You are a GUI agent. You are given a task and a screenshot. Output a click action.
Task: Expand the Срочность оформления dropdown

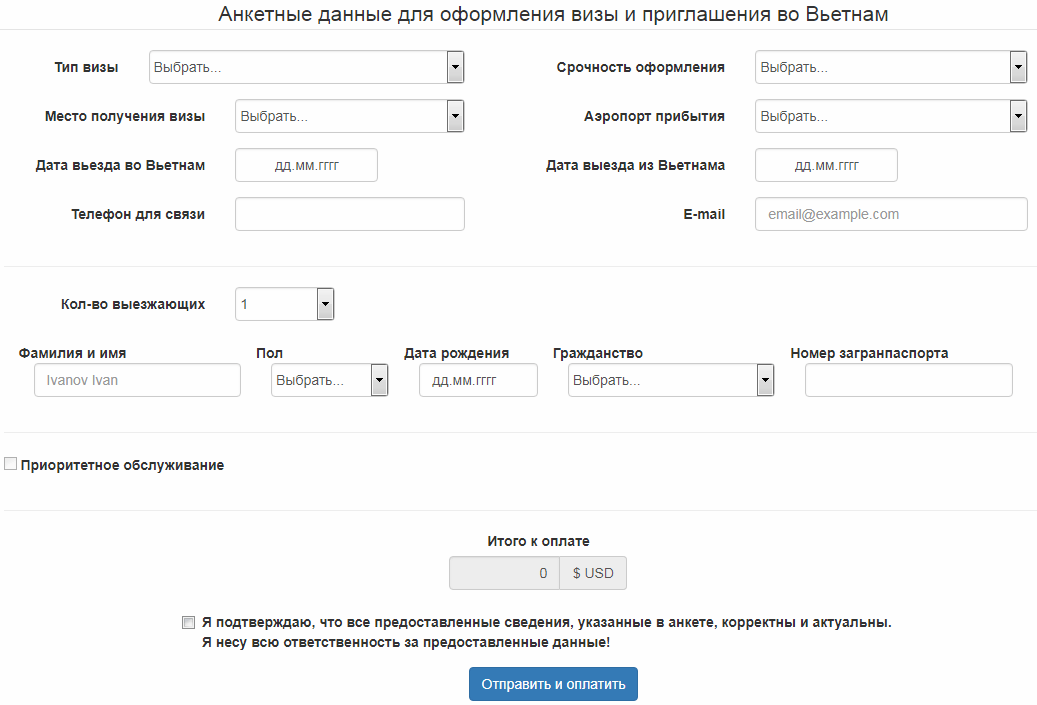click(890, 68)
